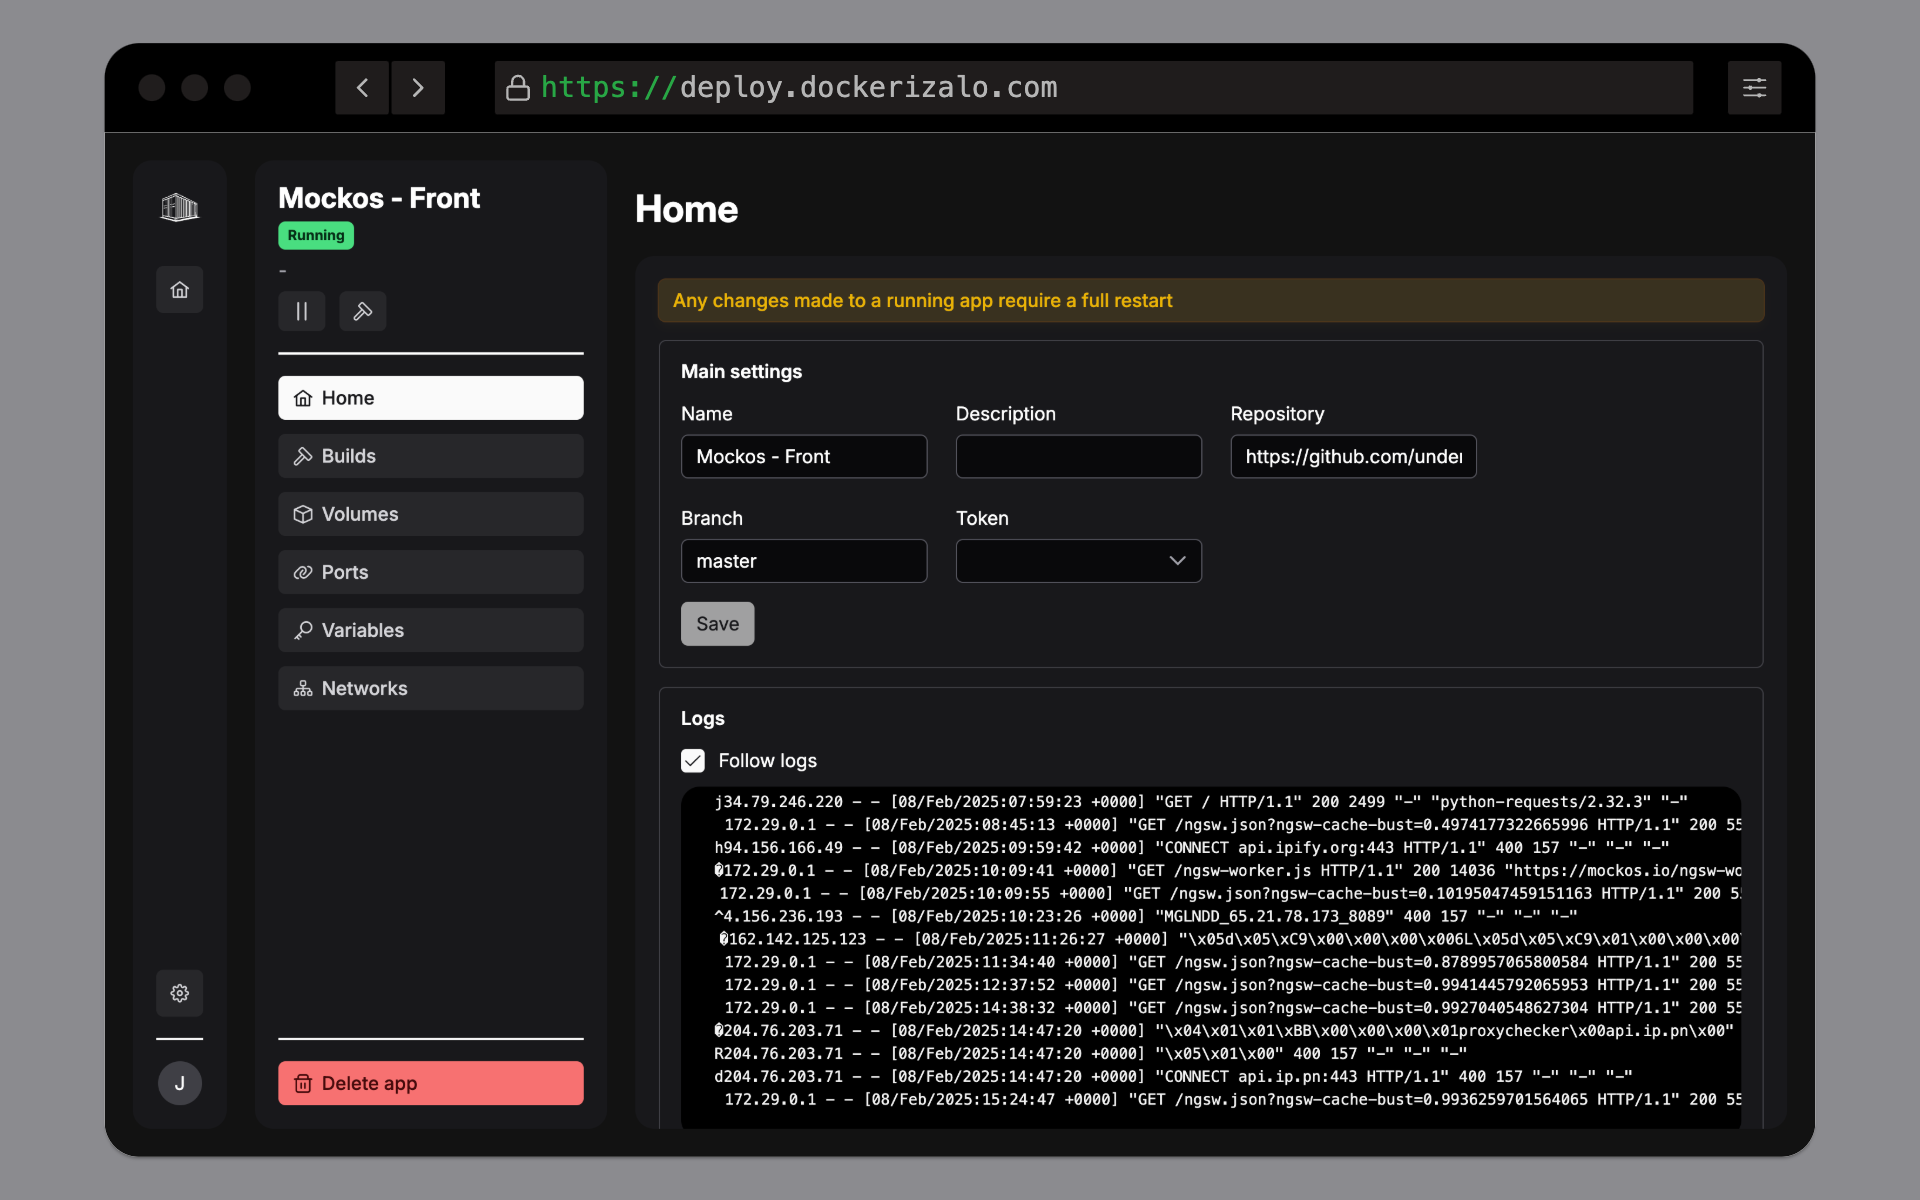The height and width of the screenshot is (1200, 1920).
Task: Go to the Volumes section
Action: click(431, 514)
